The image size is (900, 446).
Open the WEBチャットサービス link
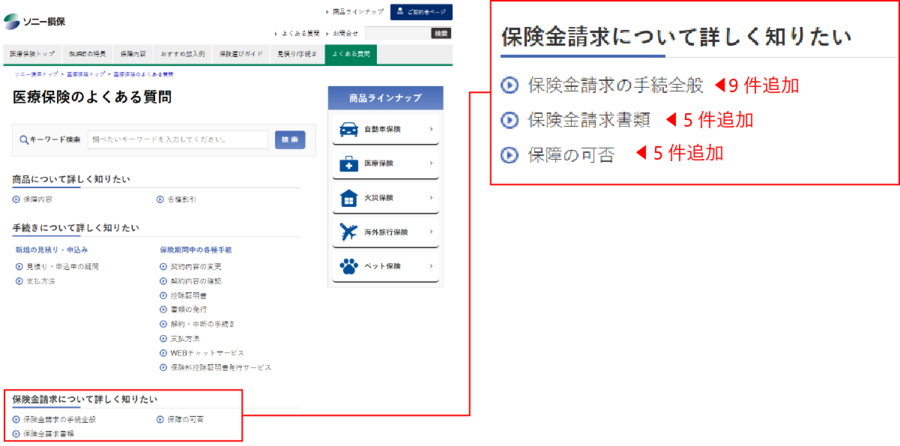click(x=202, y=352)
